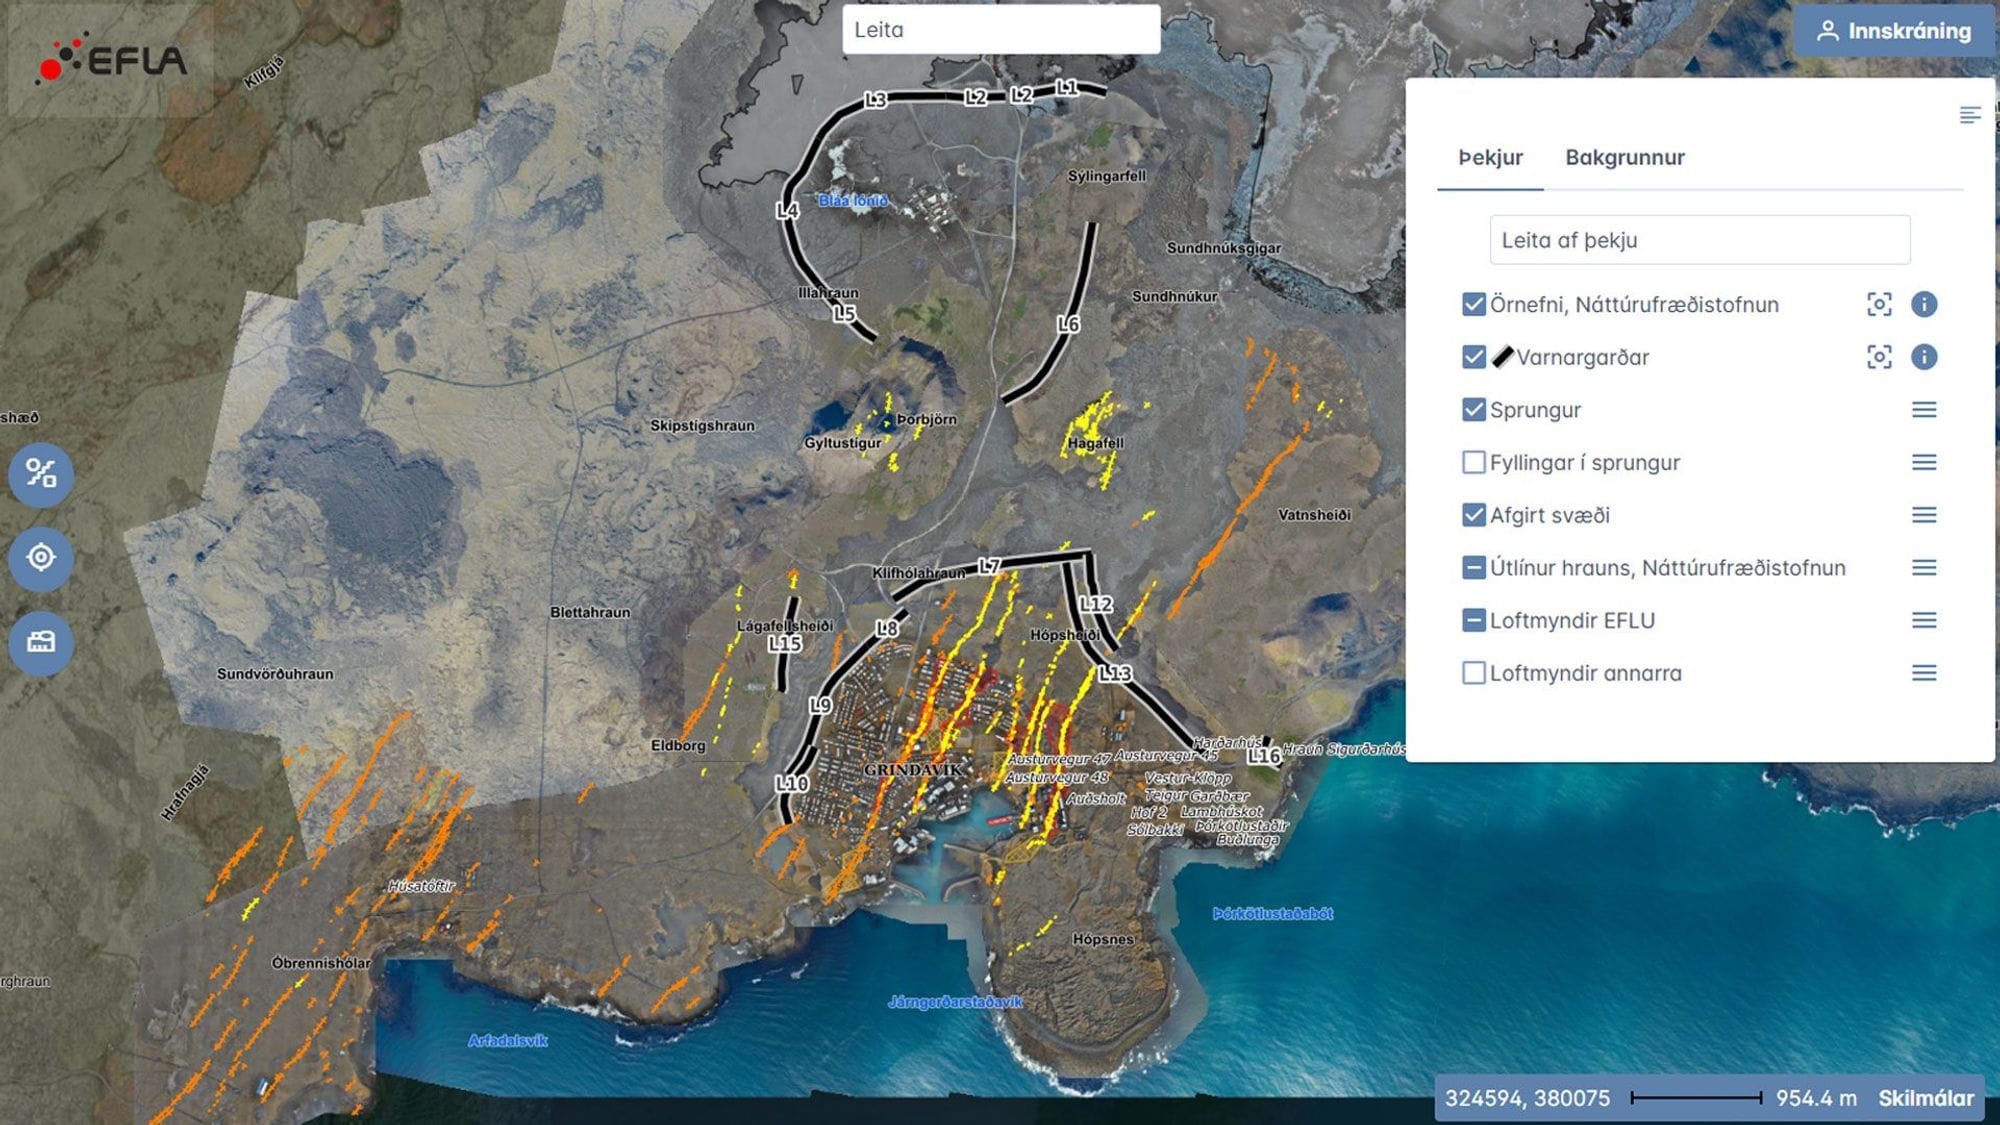Click the L15 barrier label

point(785,644)
